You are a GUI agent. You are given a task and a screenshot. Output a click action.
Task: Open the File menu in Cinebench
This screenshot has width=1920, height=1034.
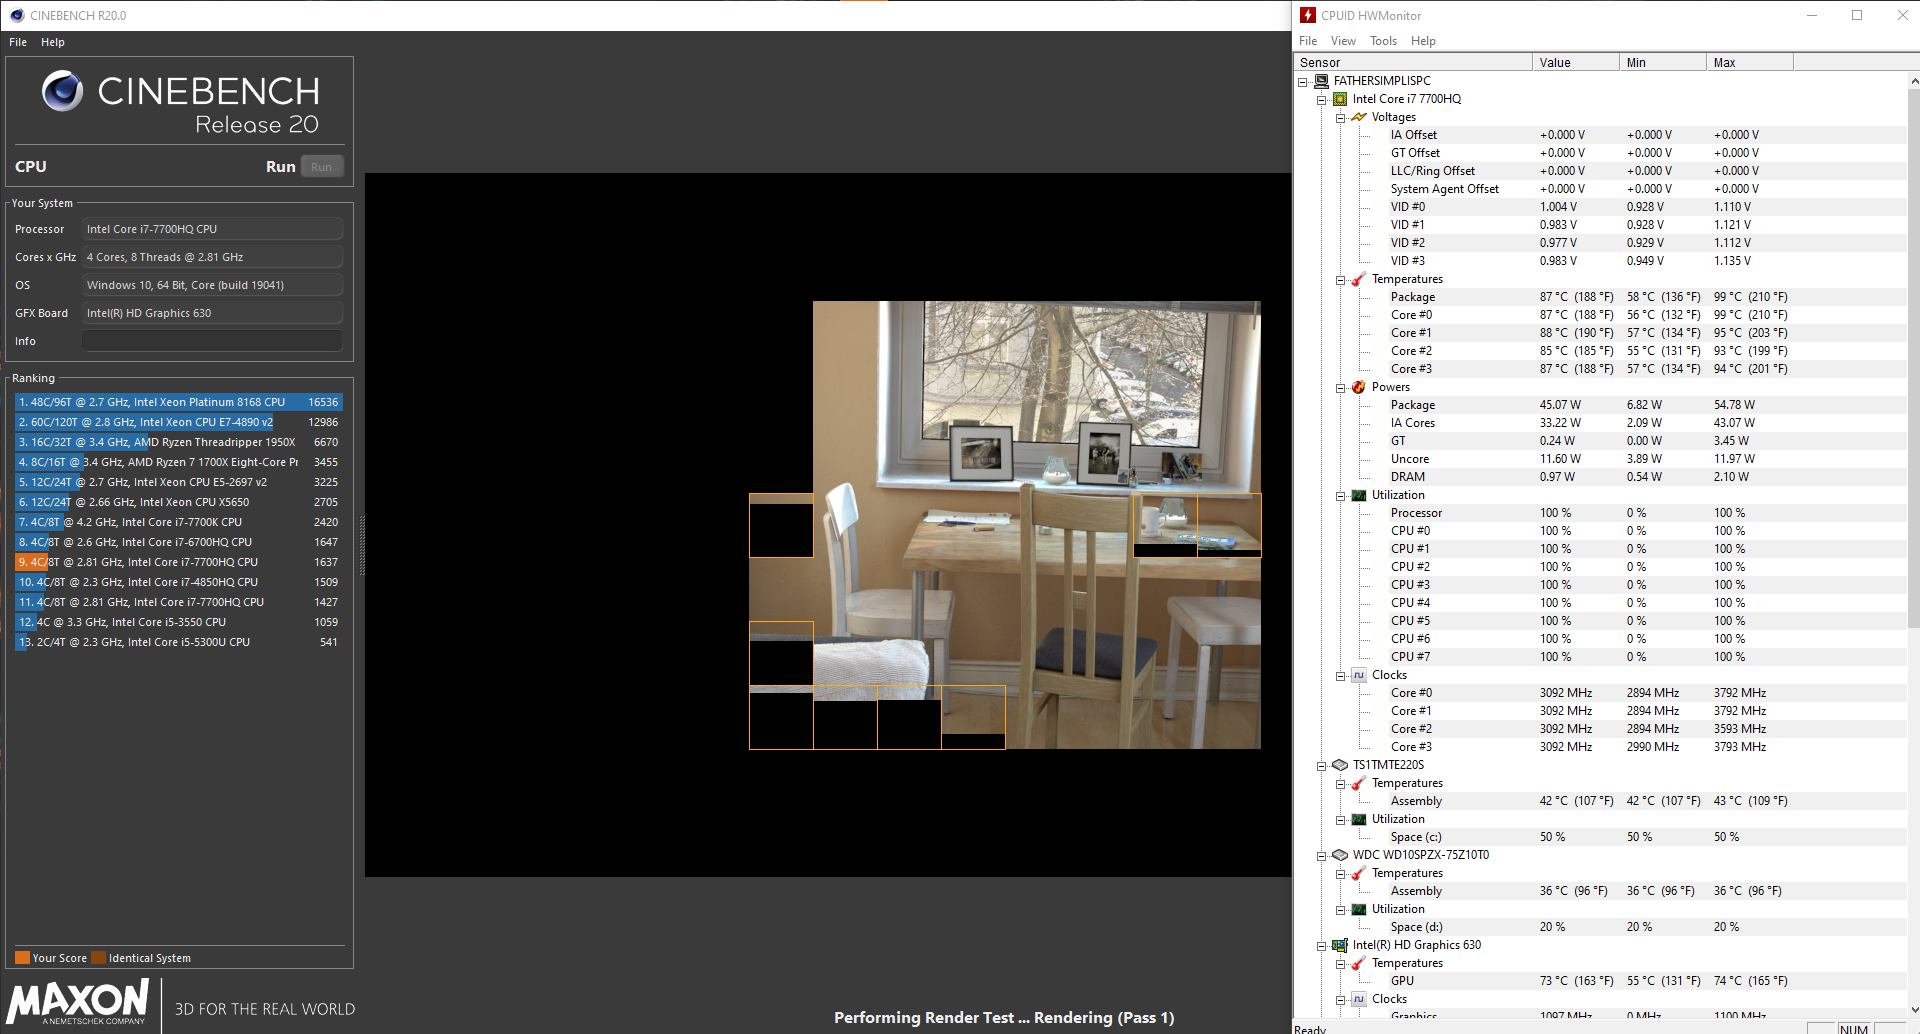(18, 42)
